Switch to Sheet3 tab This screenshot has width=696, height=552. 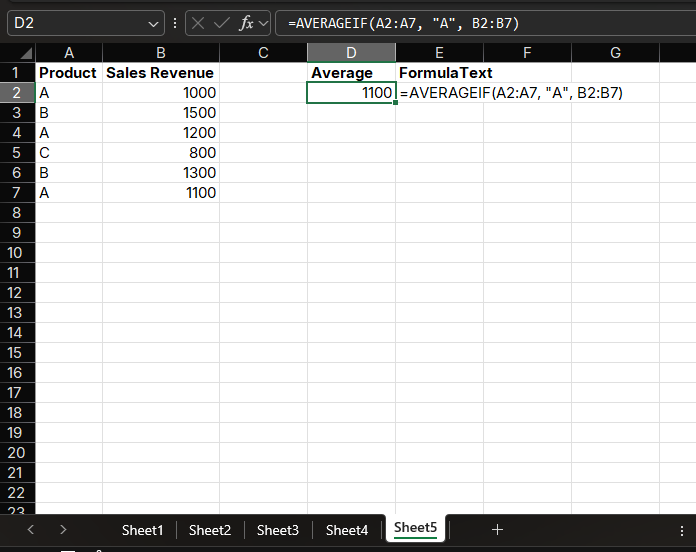pos(278,530)
